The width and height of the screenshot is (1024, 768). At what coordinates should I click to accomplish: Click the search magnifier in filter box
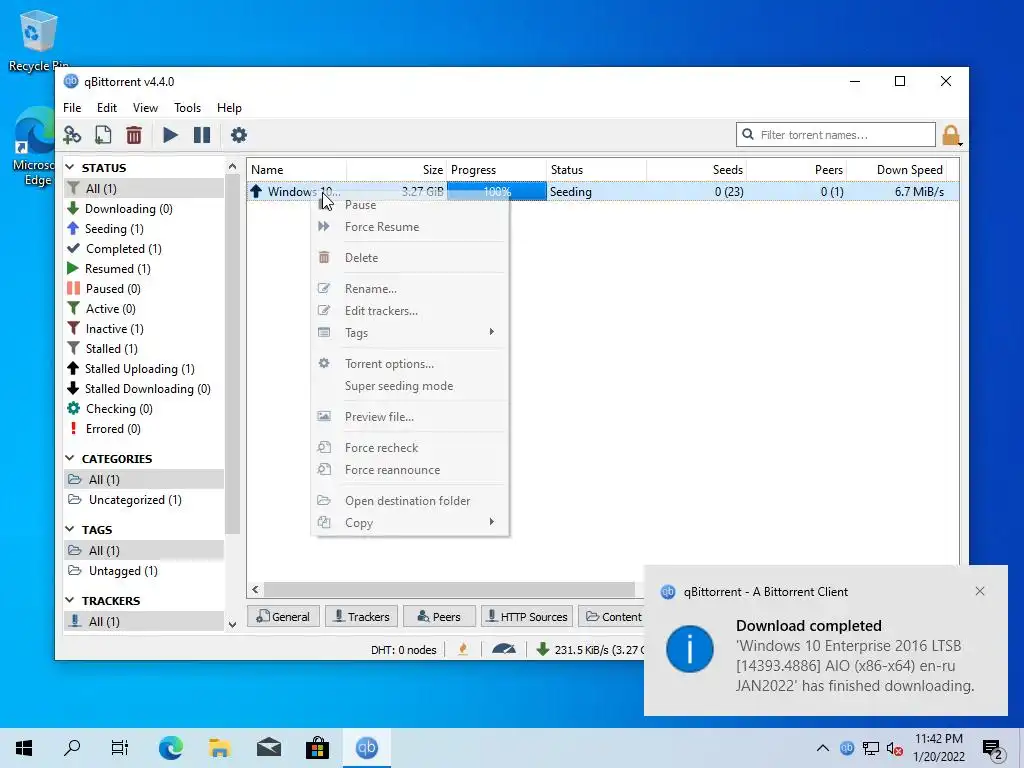[x=748, y=135]
